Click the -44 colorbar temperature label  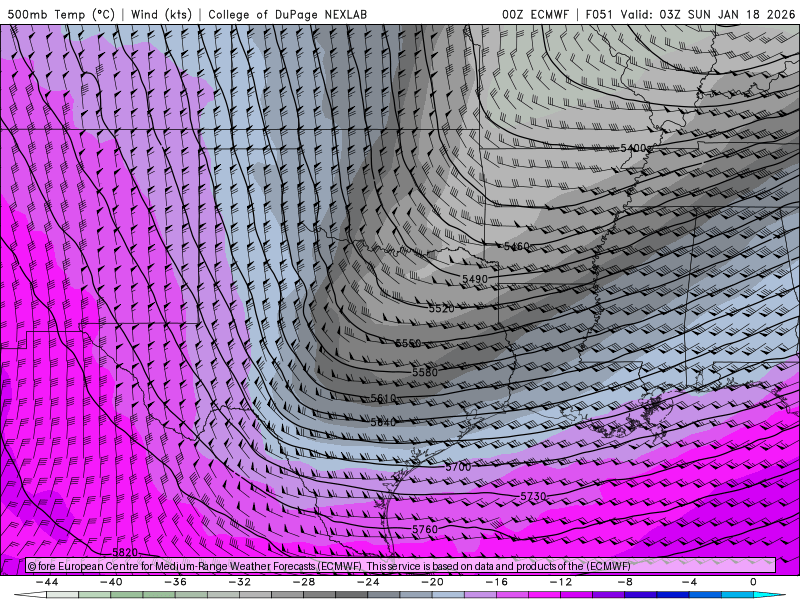[x=47, y=582]
